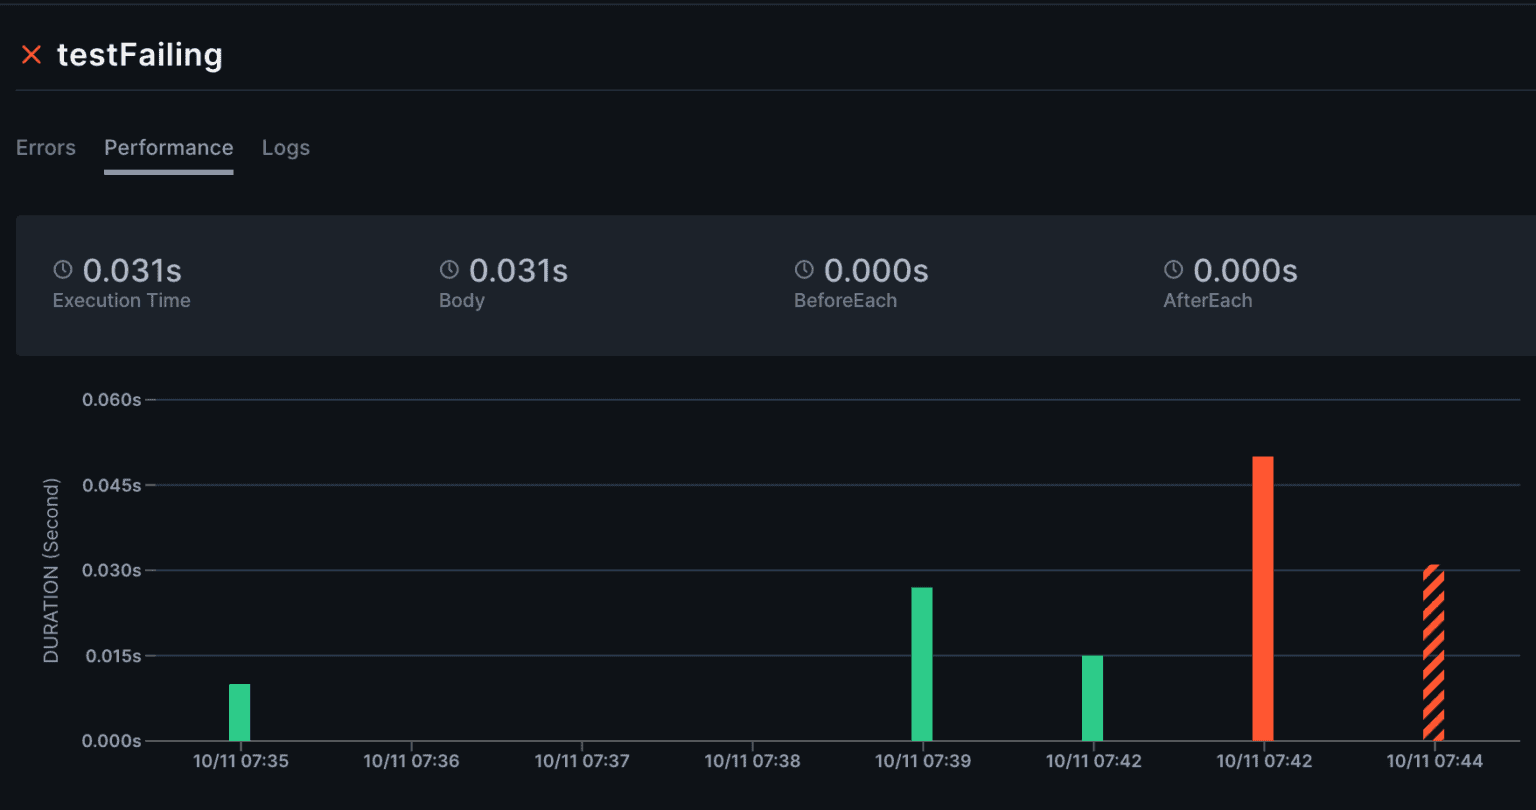Click the 0.000s BeforeEach value
1536x810 pixels.
click(x=876, y=271)
